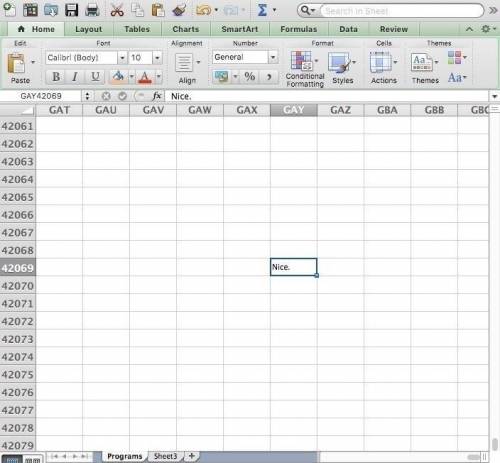This screenshot has height=463, width=500.
Task: Toggle Italic formatting
Action: 75,77
